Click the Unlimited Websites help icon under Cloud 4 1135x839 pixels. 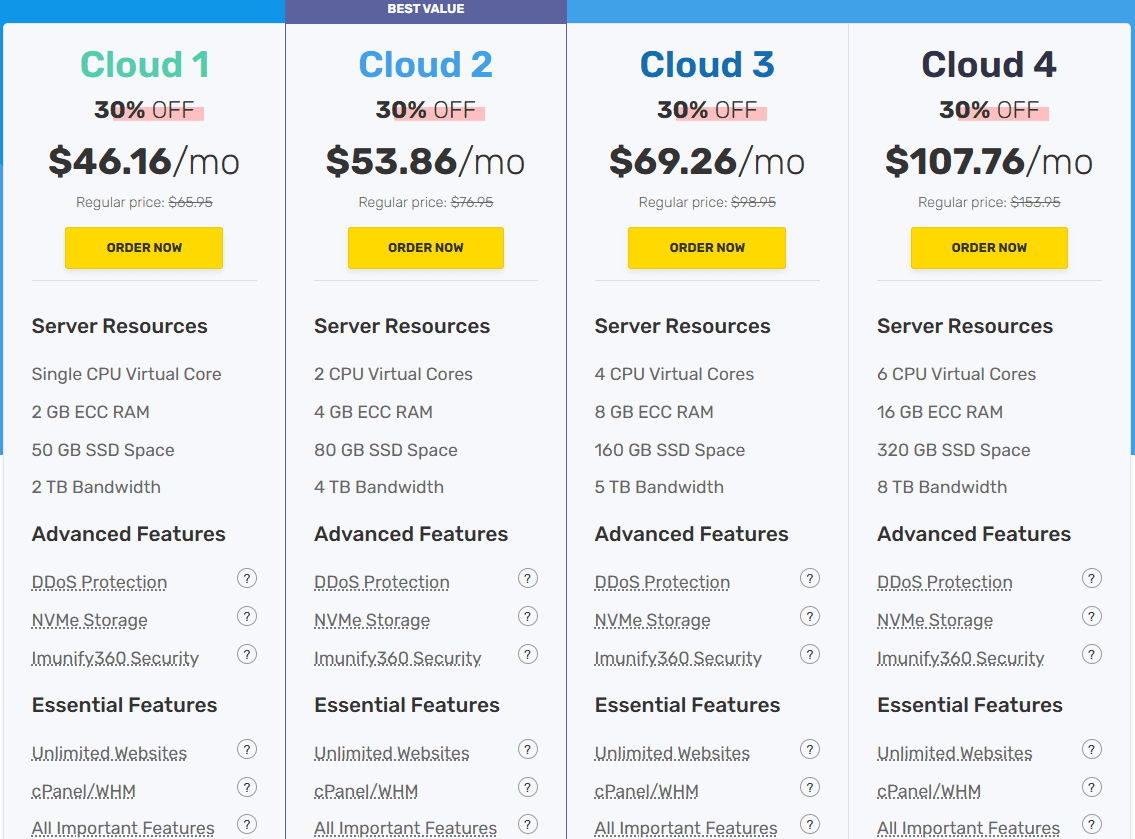click(x=1092, y=749)
